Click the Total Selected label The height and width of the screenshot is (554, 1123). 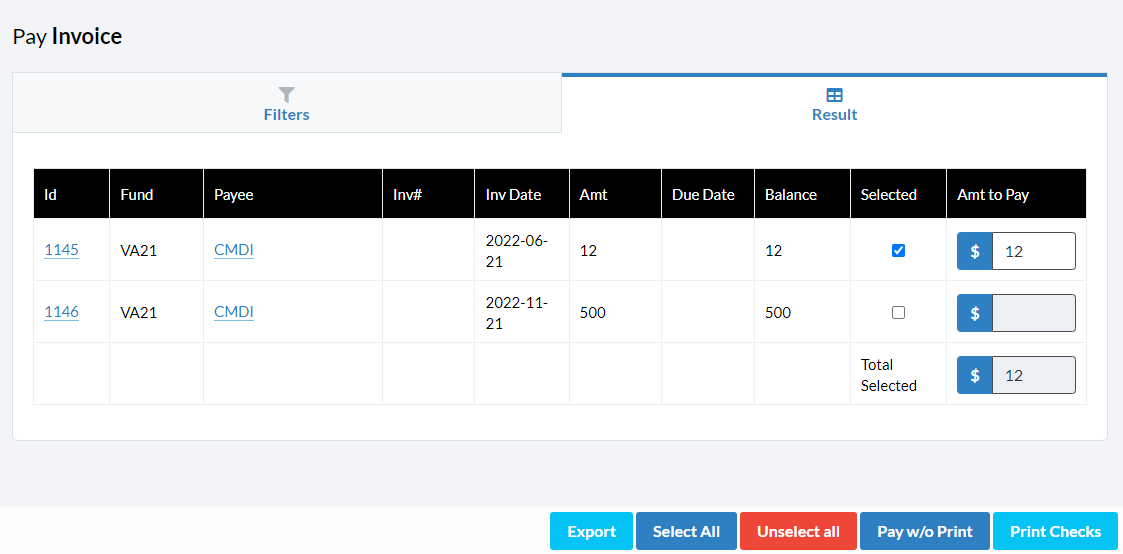point(889,375)
